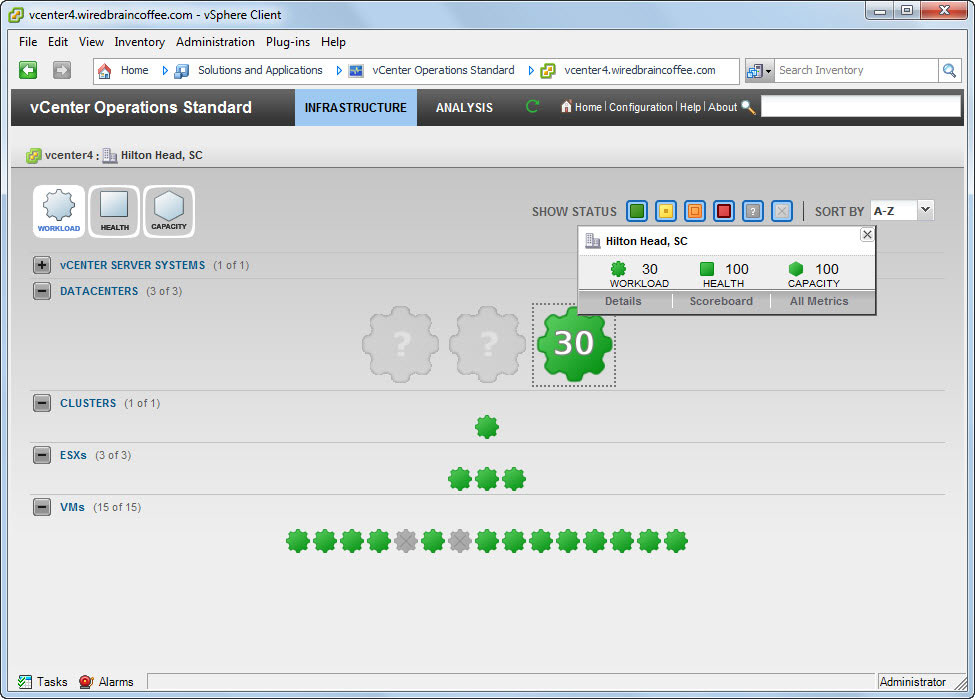The image size is (975, 699).
Task: Click the vCENTER SERVER SYSTEMS heading
Action: [x=132, y=265]
